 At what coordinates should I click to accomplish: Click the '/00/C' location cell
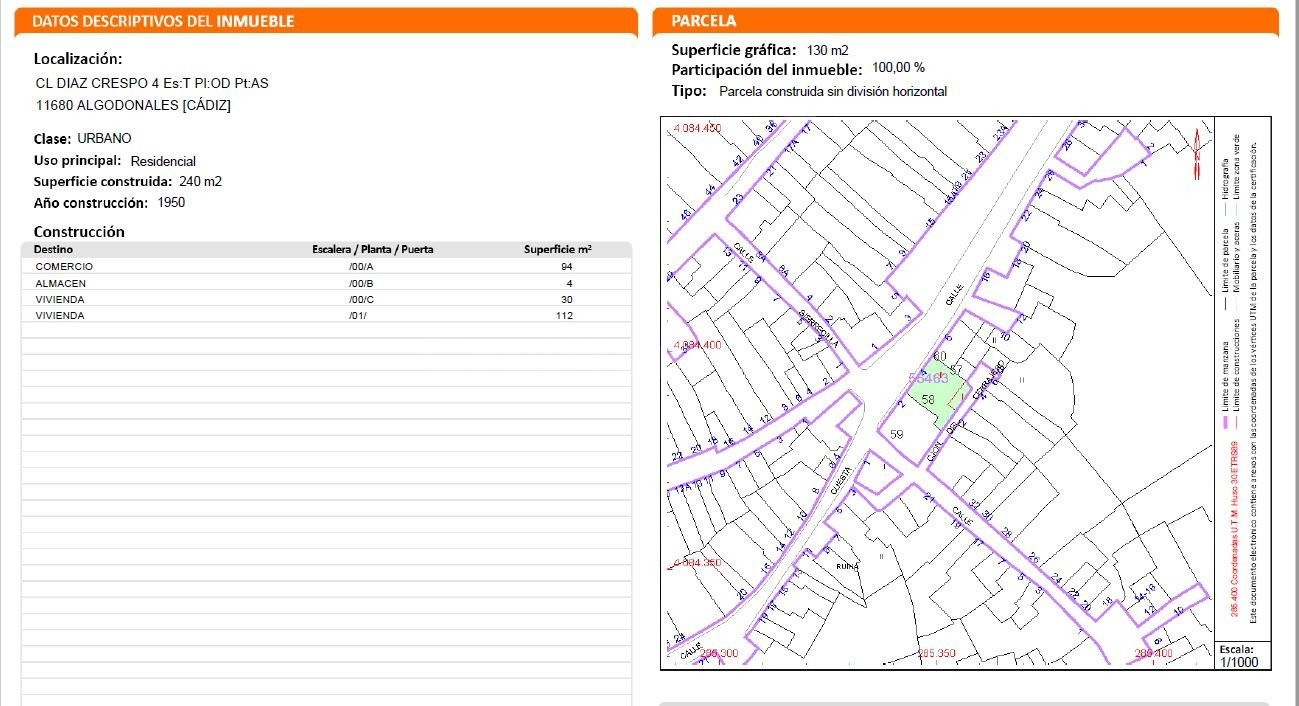(361, 299)
